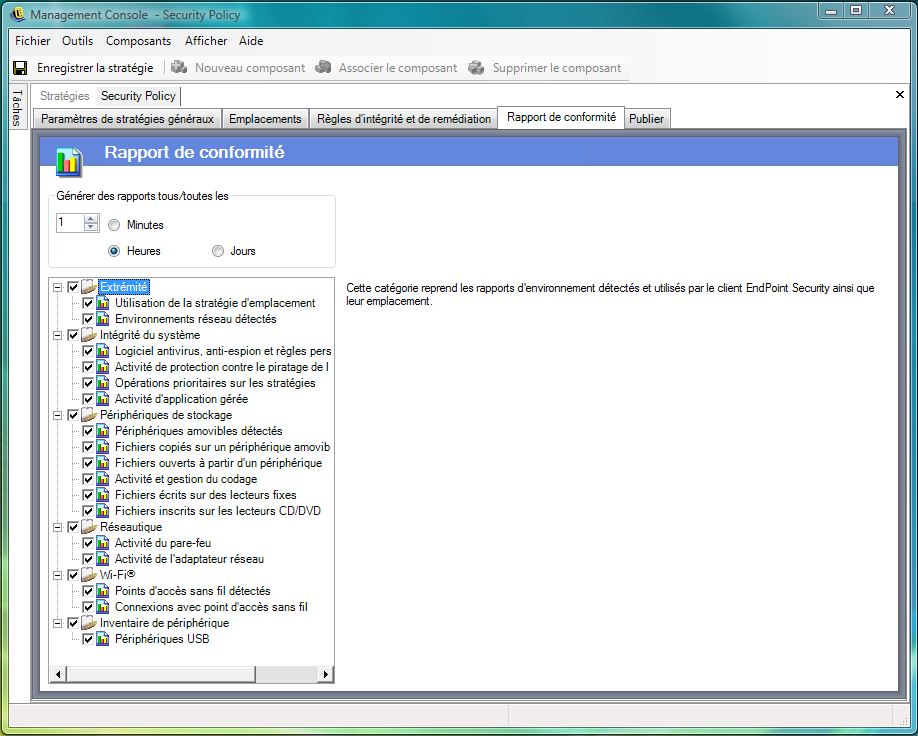Switch to the Publier tab
Image resolution: width=918 pixels, height=736 pixels.
647,119
